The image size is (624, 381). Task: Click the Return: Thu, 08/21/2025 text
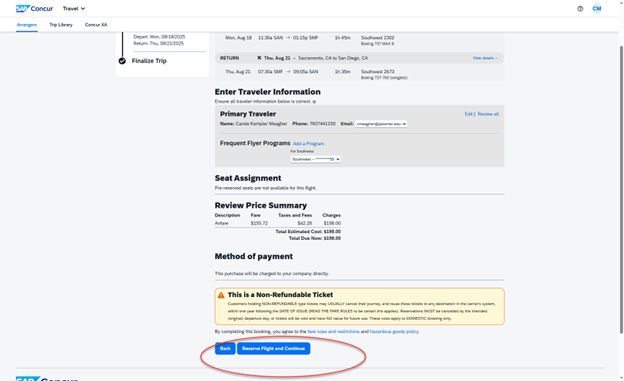pos(158,43)
